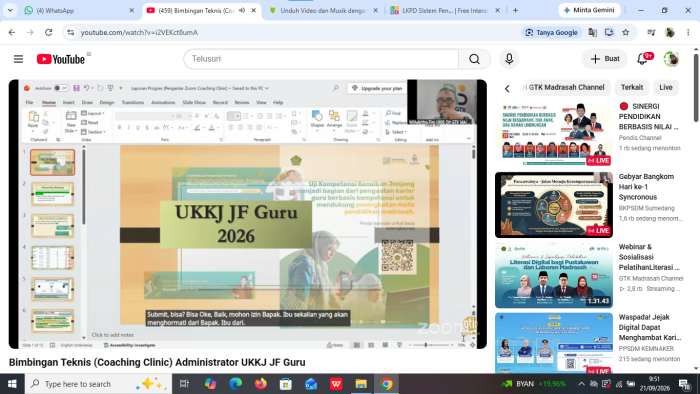Pause the Bimbingan Teknis video player
Viewport: 700px width, 394px height.
(x=248, y=214)
